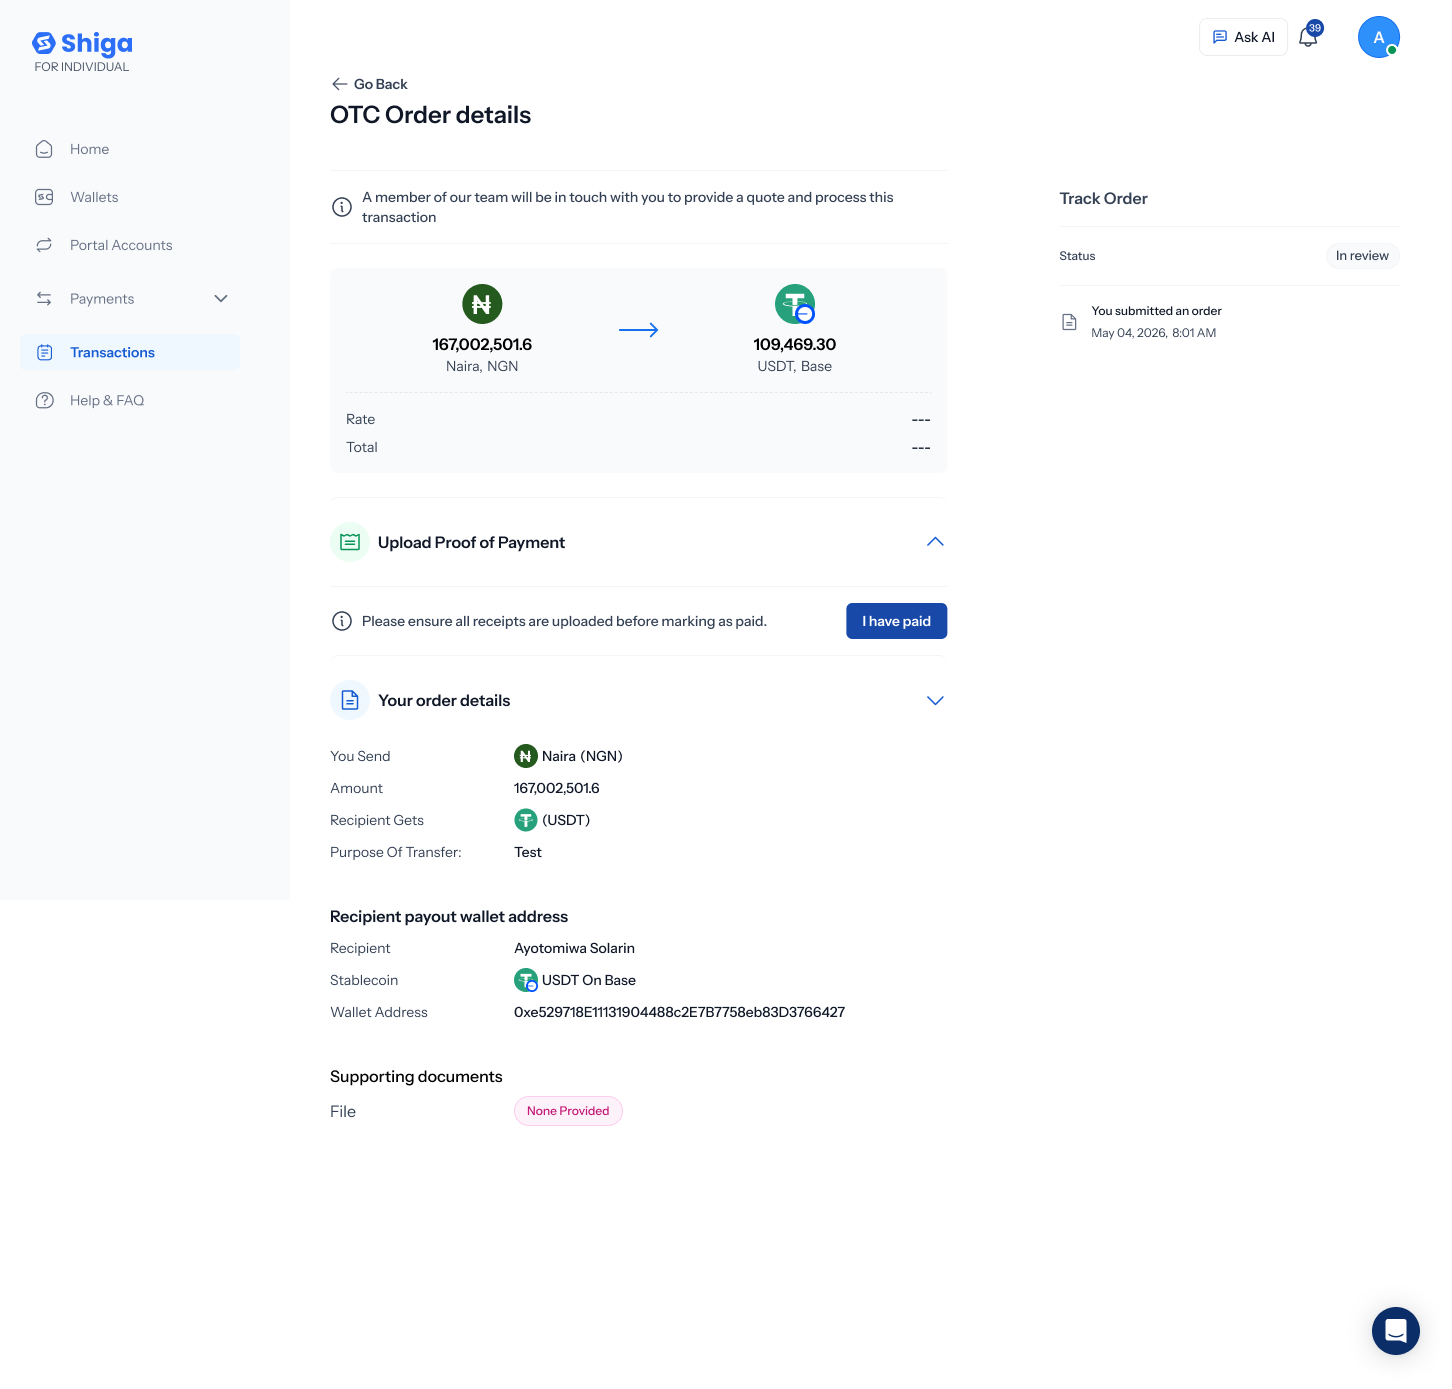Click the Purpose Of Transfer value Test
The image size is (1452, 1389).
click(528, 852)
